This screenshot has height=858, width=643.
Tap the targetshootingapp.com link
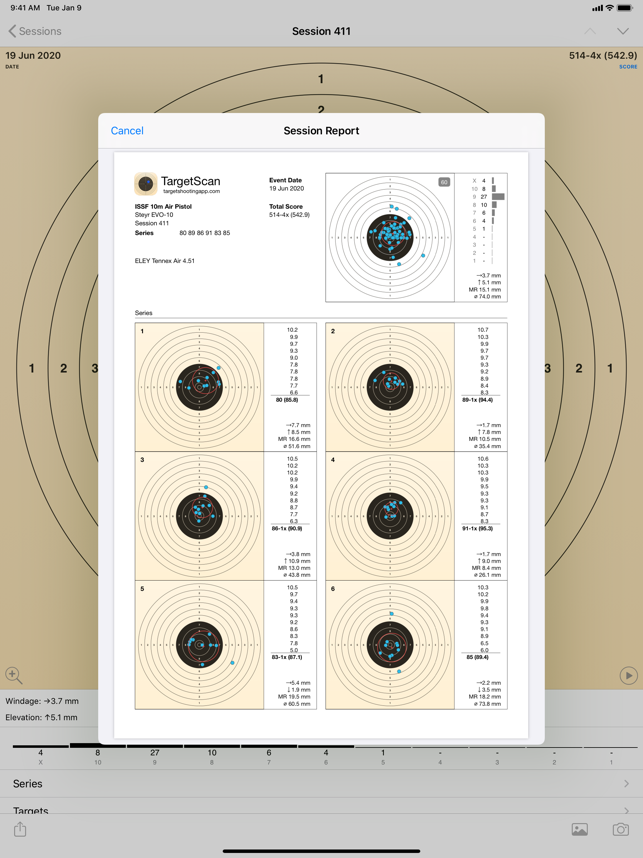(x=192, y=192)
